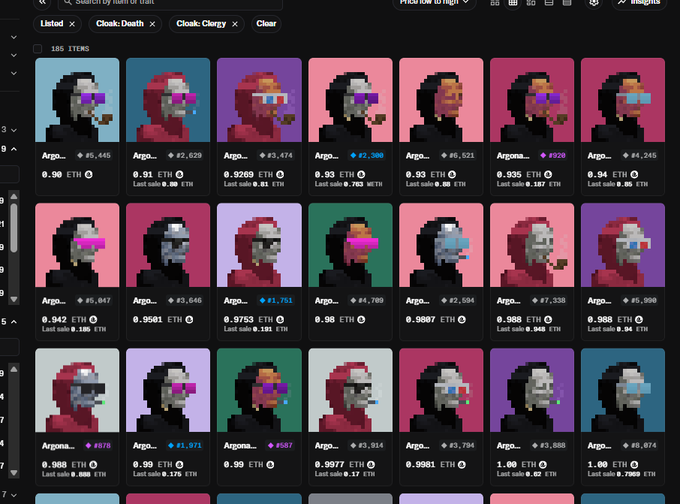The width and height of the screenshot is (680, 504).
Task: Click the lower sidebar list scroll-up arrow
Action: coord(14,369)
